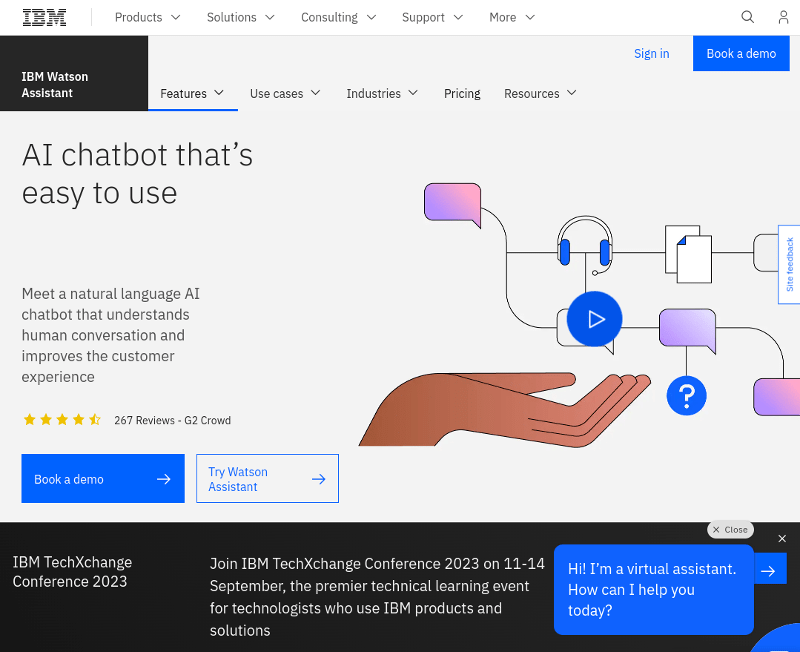Click the blue question mark icon
The height and width of the screenshot is (652, 800).
[686, 395]
